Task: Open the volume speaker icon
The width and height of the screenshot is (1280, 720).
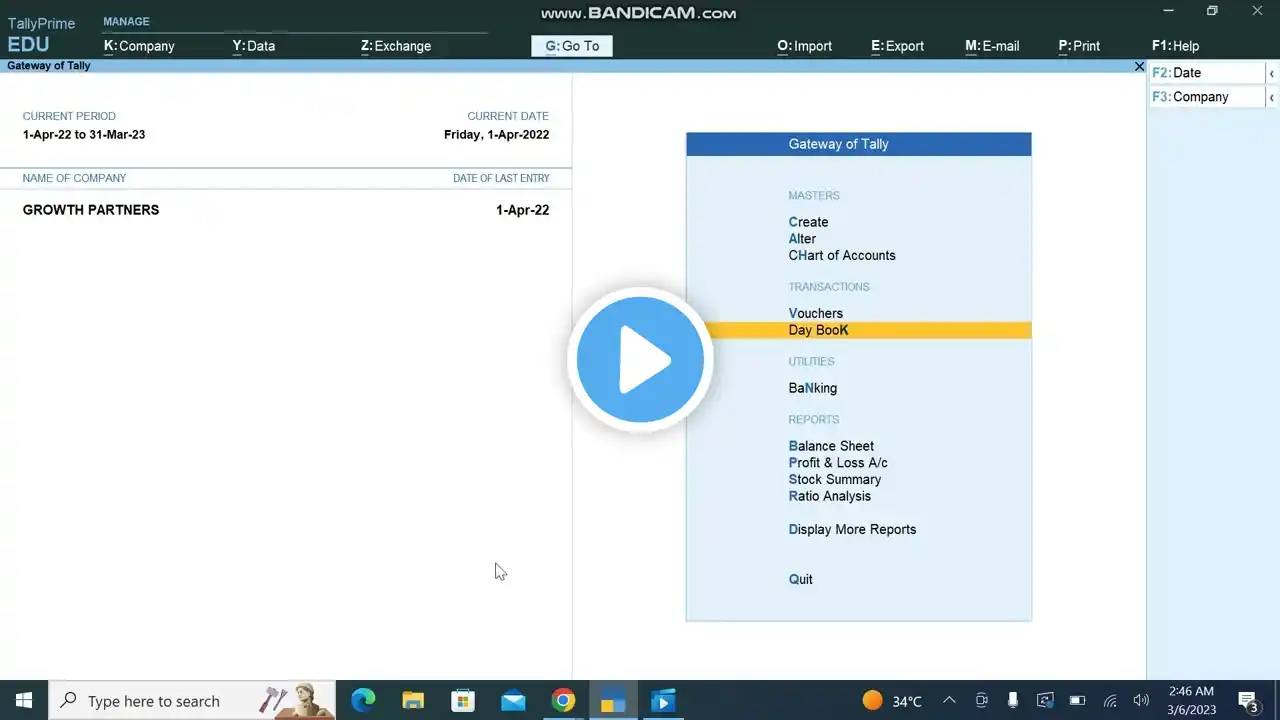Action: pos(1141,701)
